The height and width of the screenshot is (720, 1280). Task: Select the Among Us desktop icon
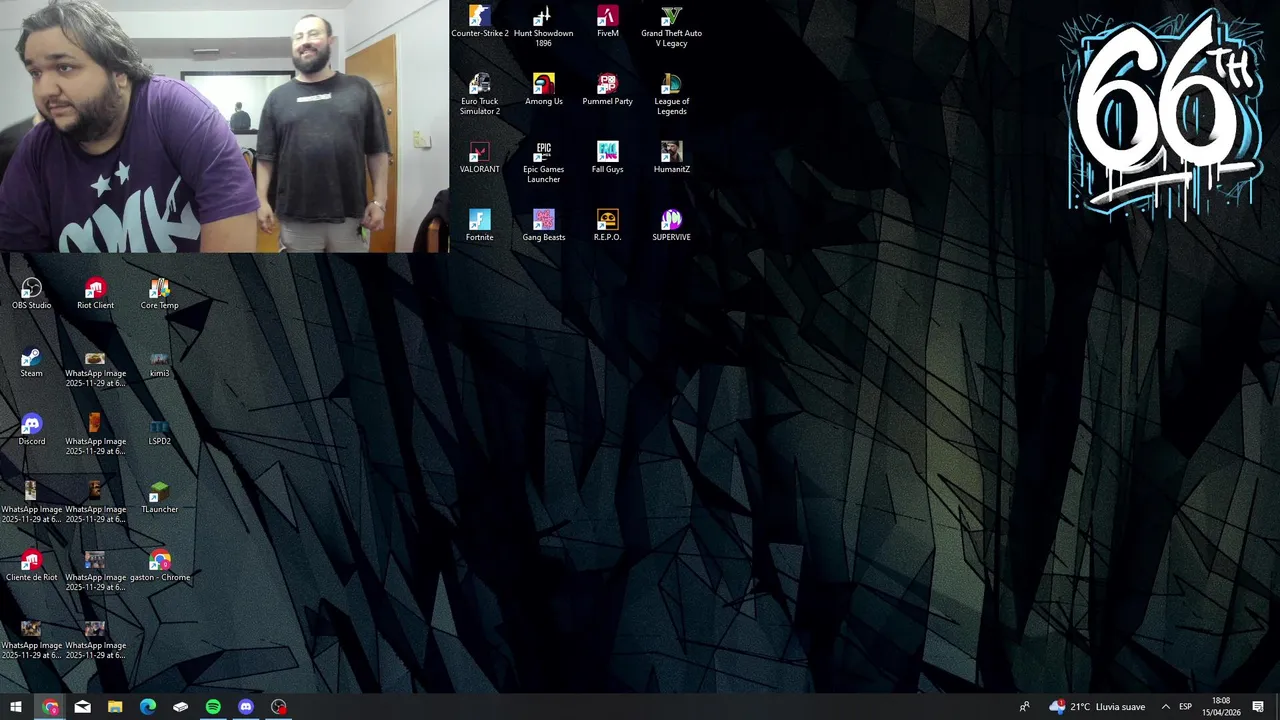544,90
